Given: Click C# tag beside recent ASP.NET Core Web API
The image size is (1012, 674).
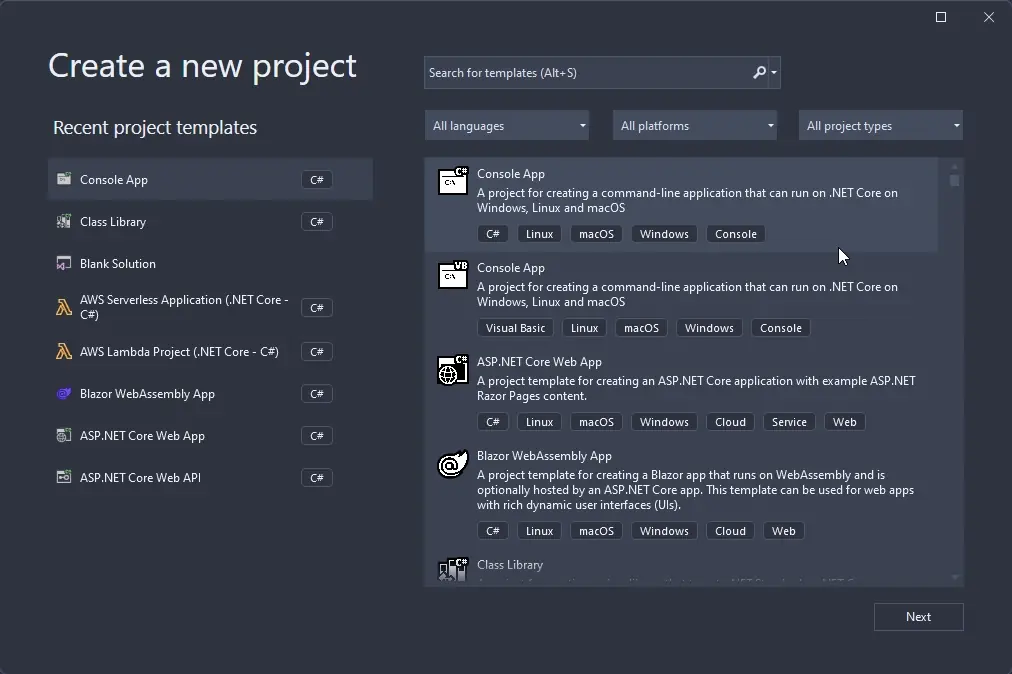Looking at the screenshot, I should pos(317,478).
